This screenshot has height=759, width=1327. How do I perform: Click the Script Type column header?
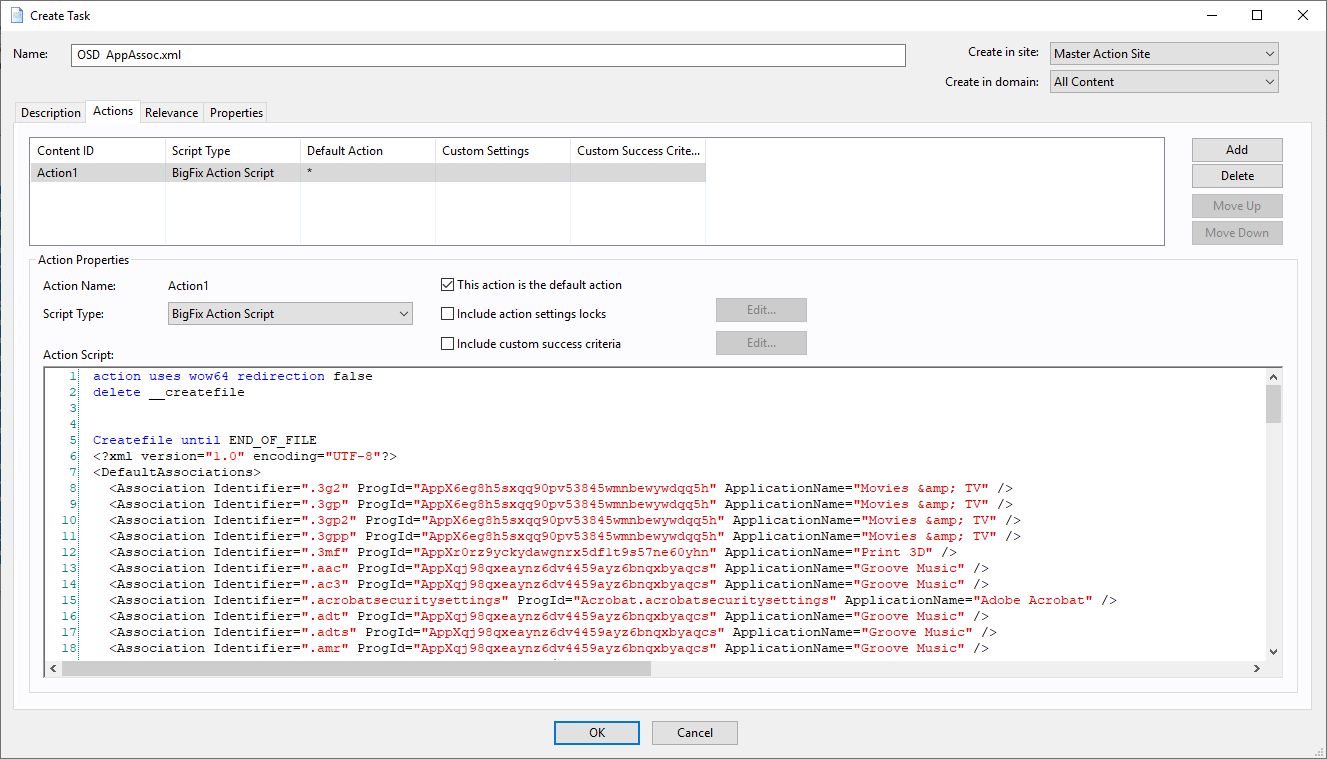233,151
